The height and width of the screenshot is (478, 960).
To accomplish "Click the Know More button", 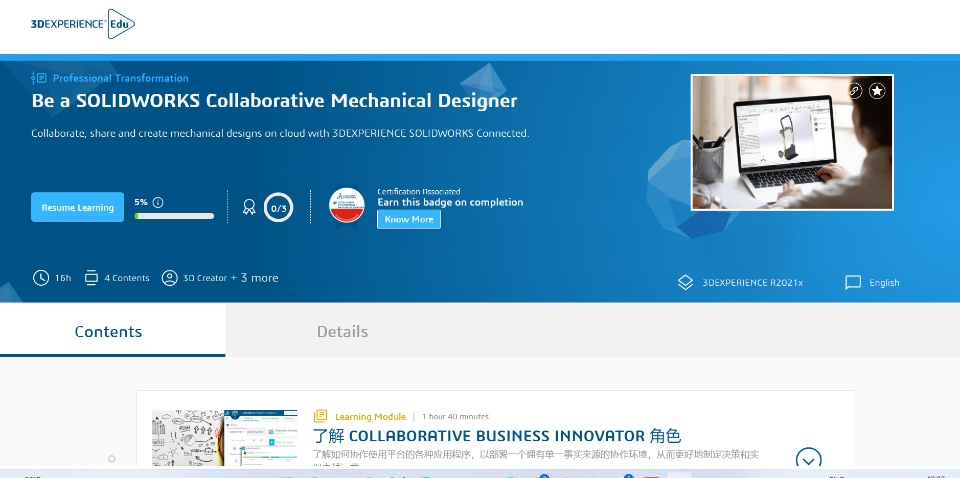I will click(x=409, y=219).
